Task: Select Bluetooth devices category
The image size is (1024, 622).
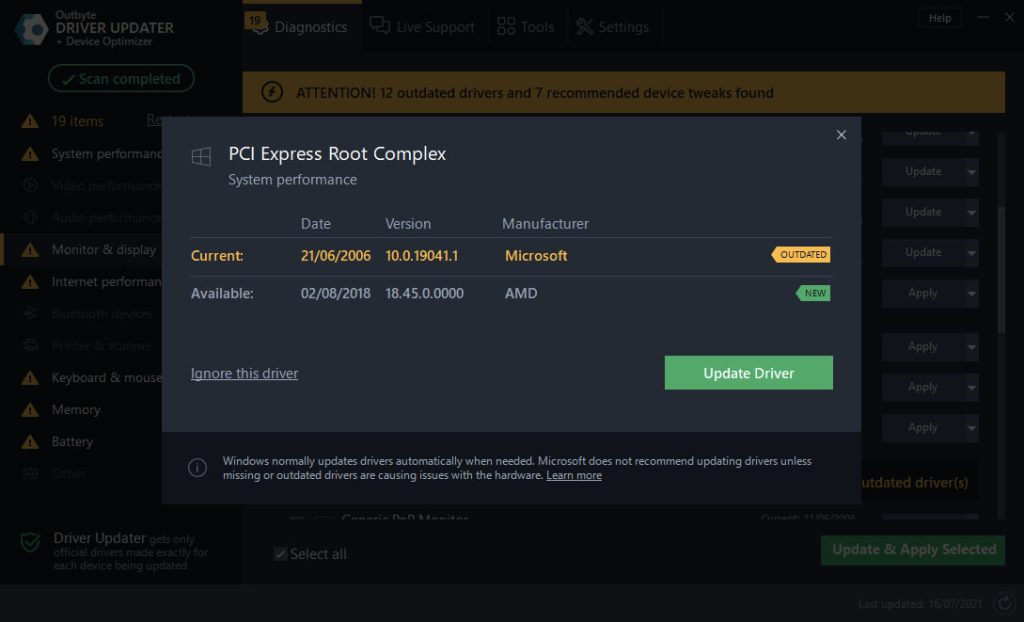Action: pos(102,314)
